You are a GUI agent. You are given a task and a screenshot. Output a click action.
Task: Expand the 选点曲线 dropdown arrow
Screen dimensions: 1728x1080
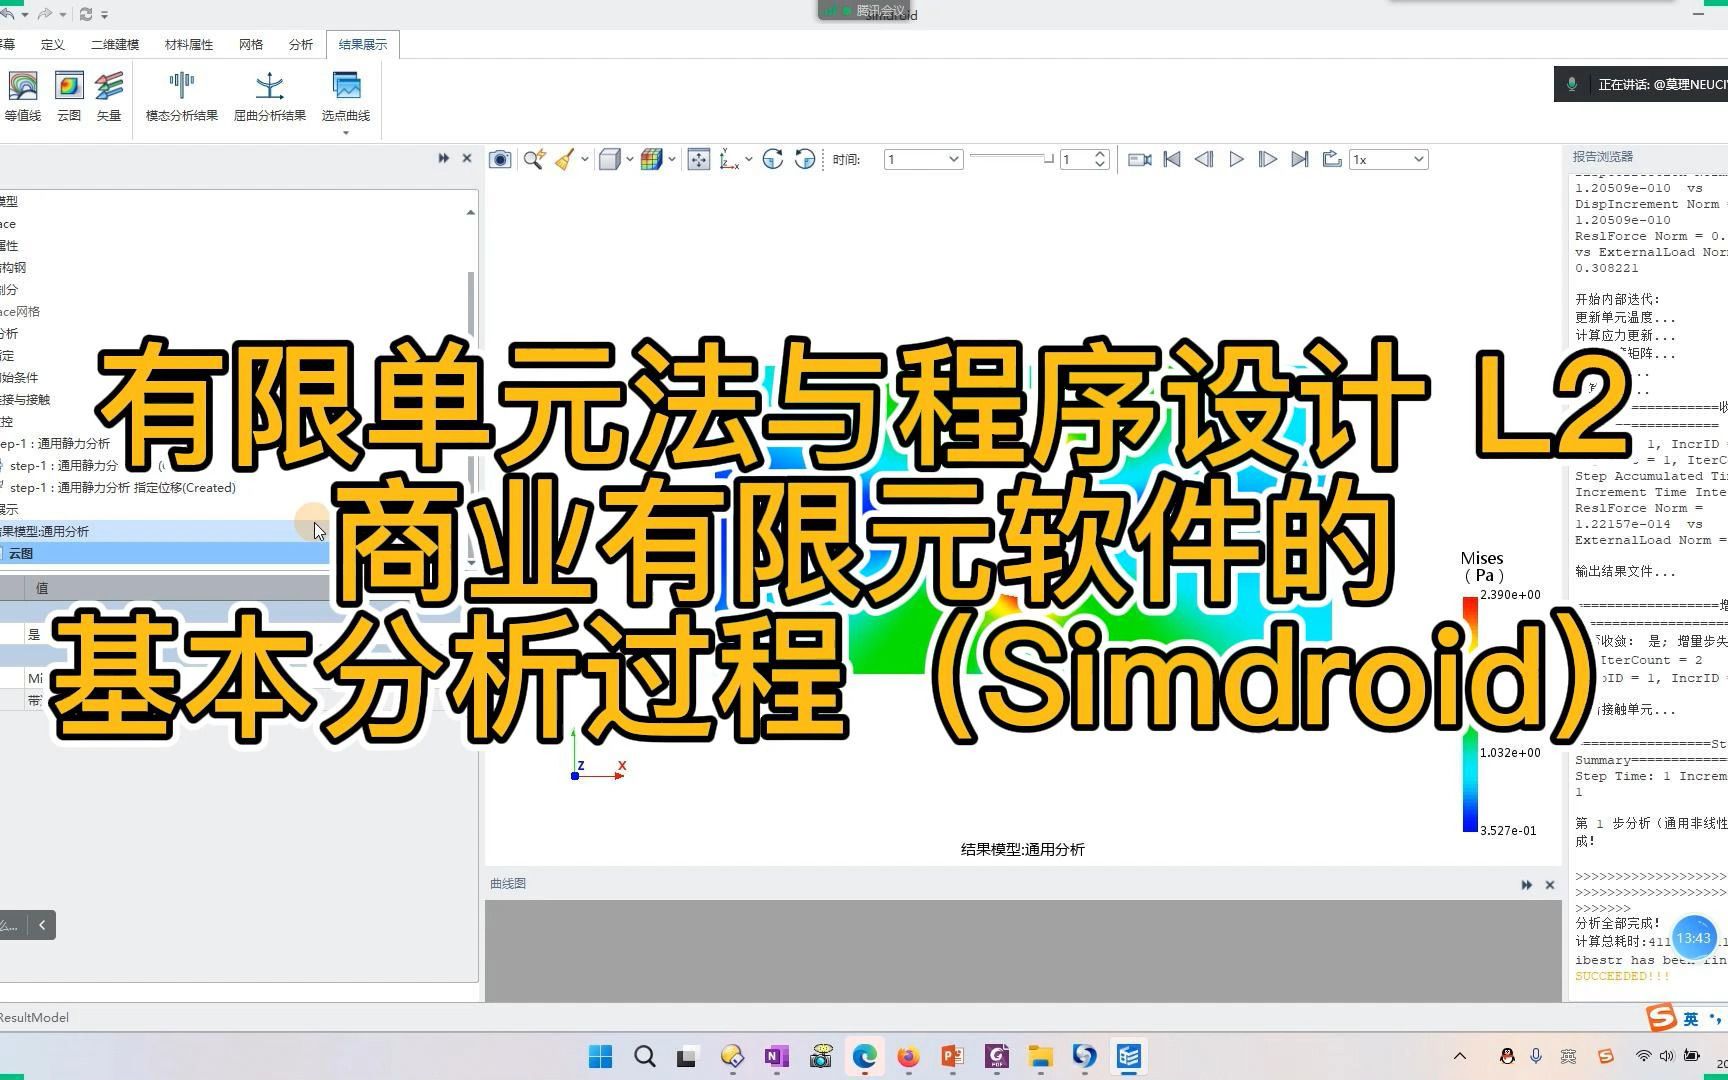(x=346, y=132)
